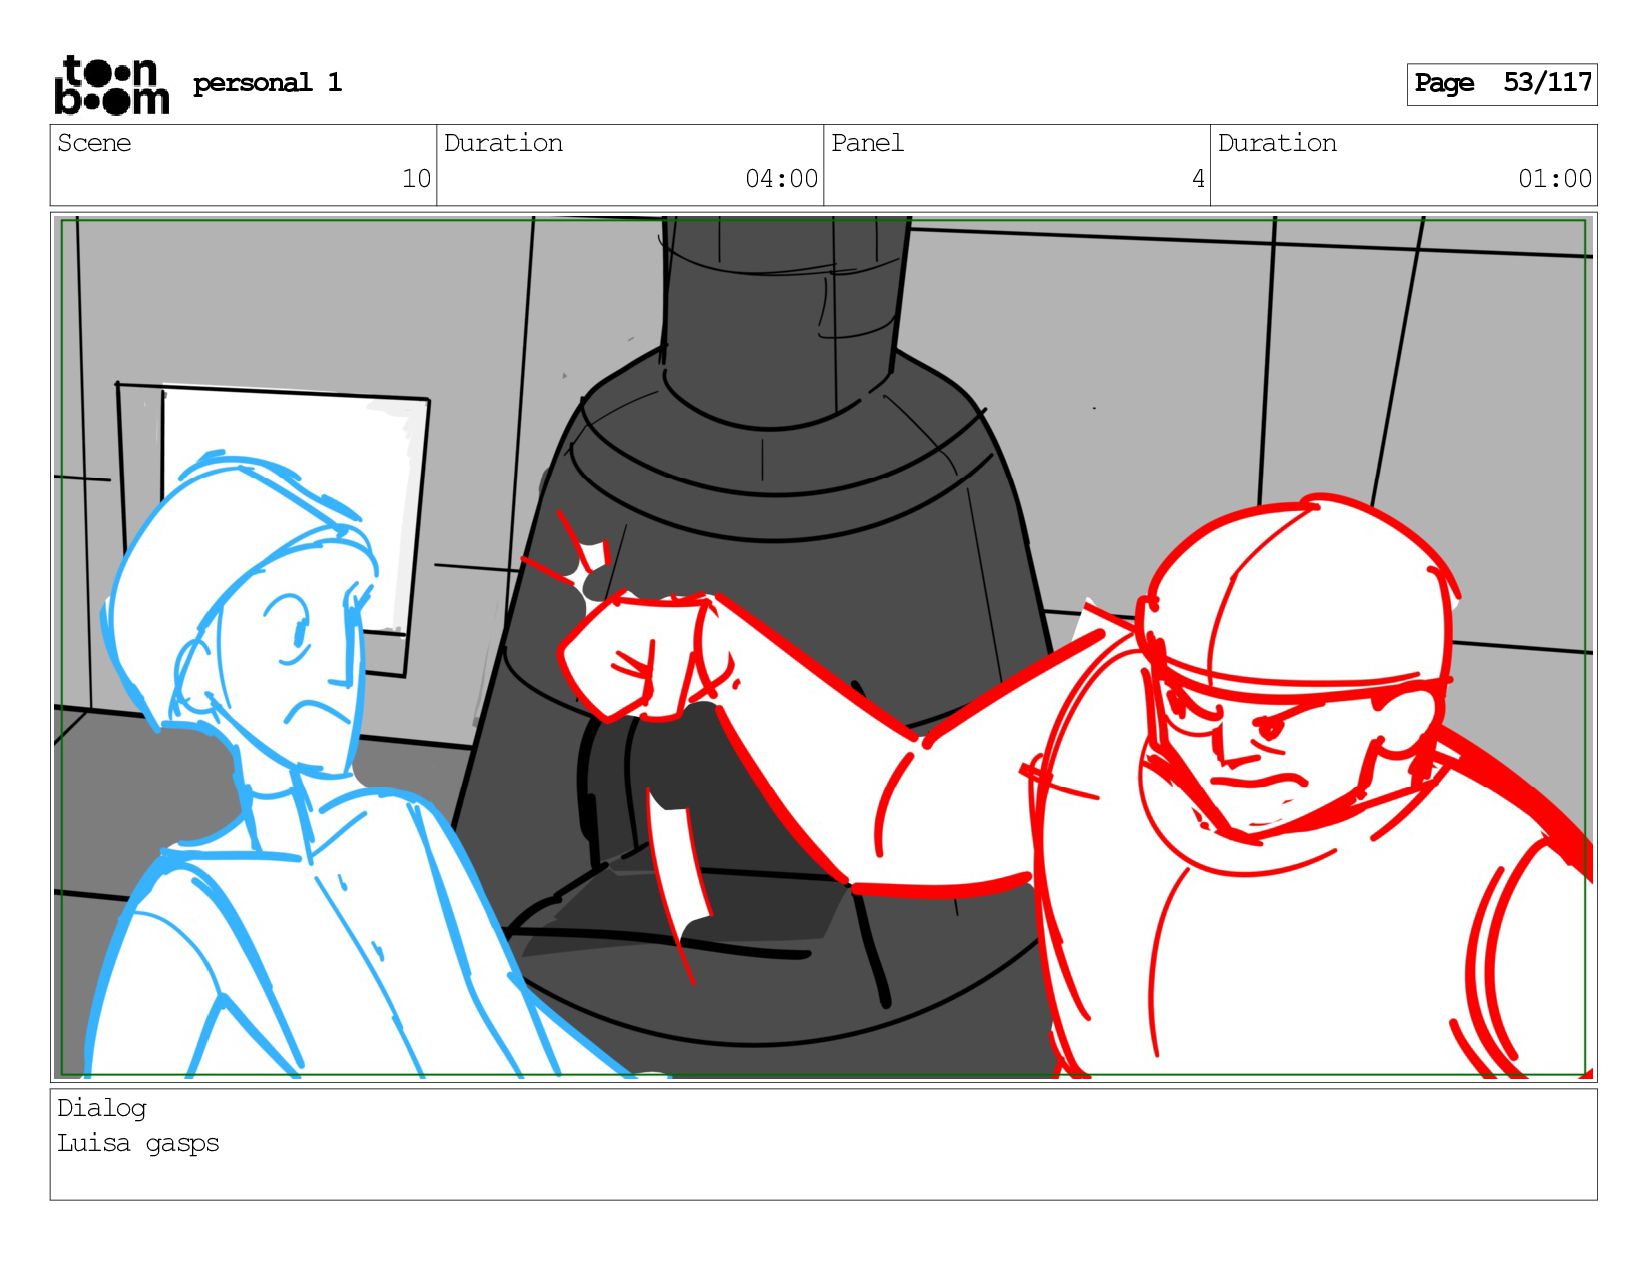Viewport: 1650px width, 1275px height.
Task: Click the storyboard panel image
Action: point(823,647)
